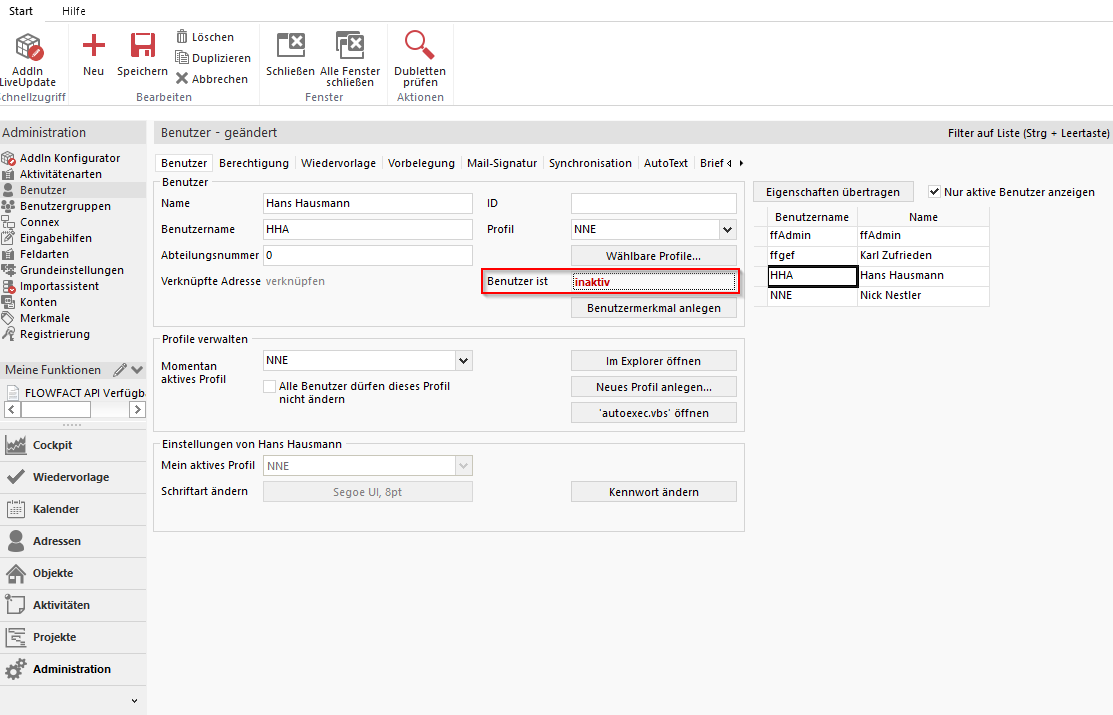Image resolution: width=1113 pixels, height=715 pixels.
Task: Open the Profil dropdown showing NNE
Action: pyautogui.click(x=727, y=229)
